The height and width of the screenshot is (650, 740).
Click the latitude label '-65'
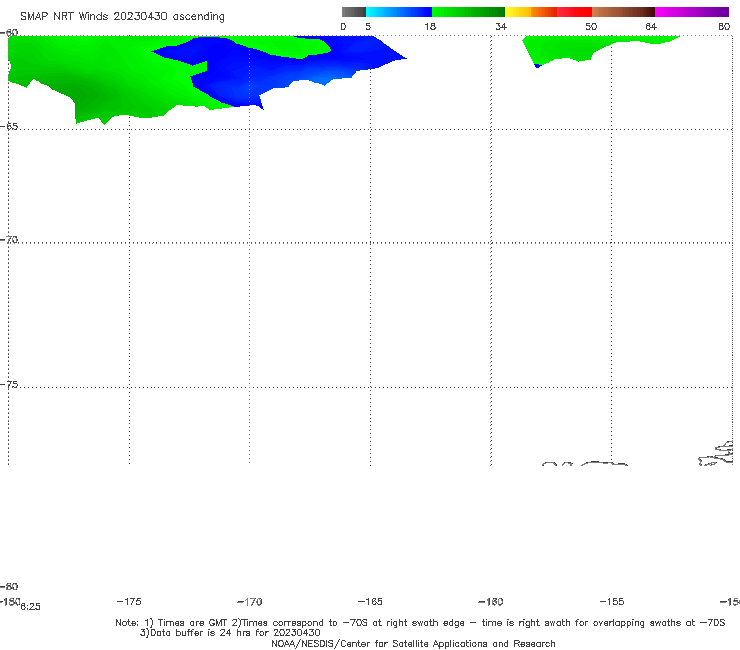tap(9, 126)
